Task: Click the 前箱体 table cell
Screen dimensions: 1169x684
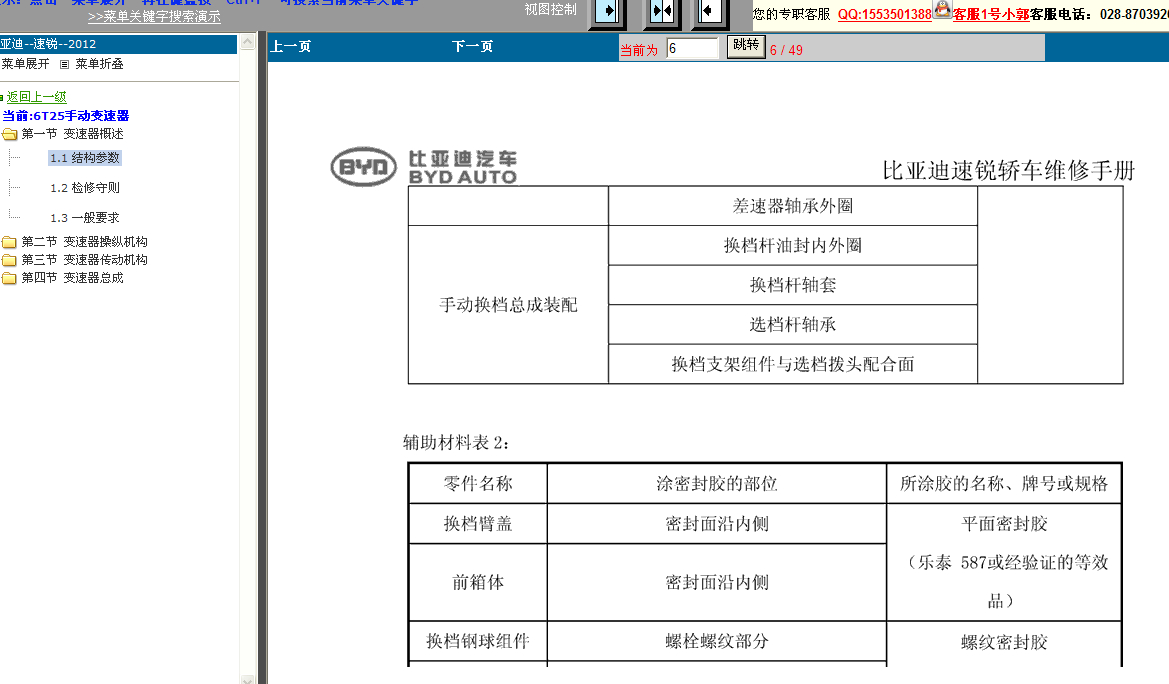Action: point(478,583)
